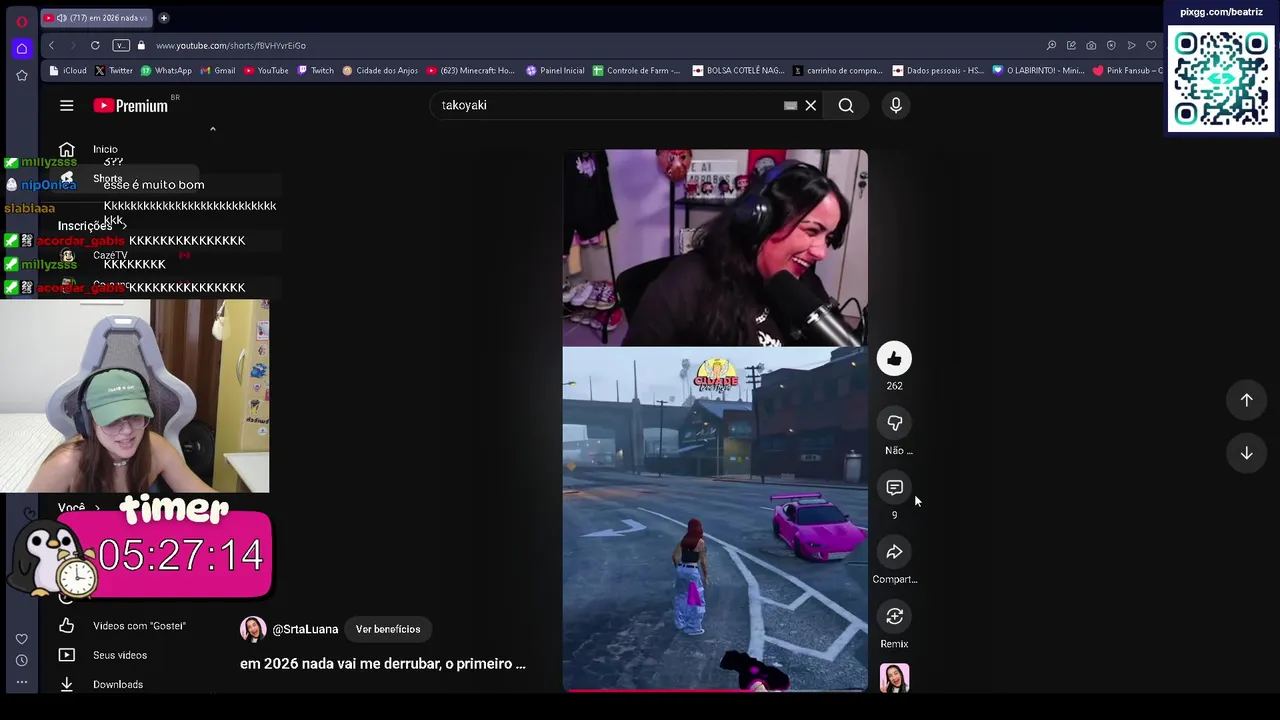Open the WhatsApp bookmark
The image size is (1280, 720).
point(166,71)
